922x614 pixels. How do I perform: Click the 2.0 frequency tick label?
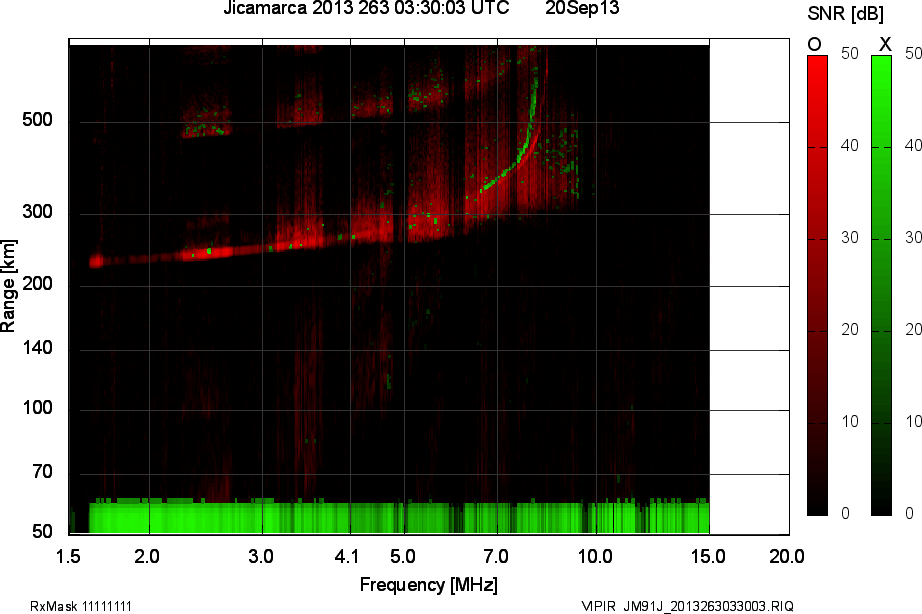[x=147, y=556]
